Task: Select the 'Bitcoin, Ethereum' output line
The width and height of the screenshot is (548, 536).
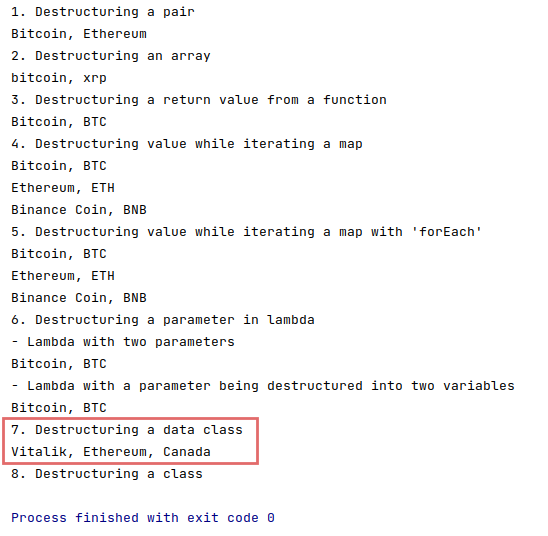Action: pyautogui.click(x=79, y=34)
